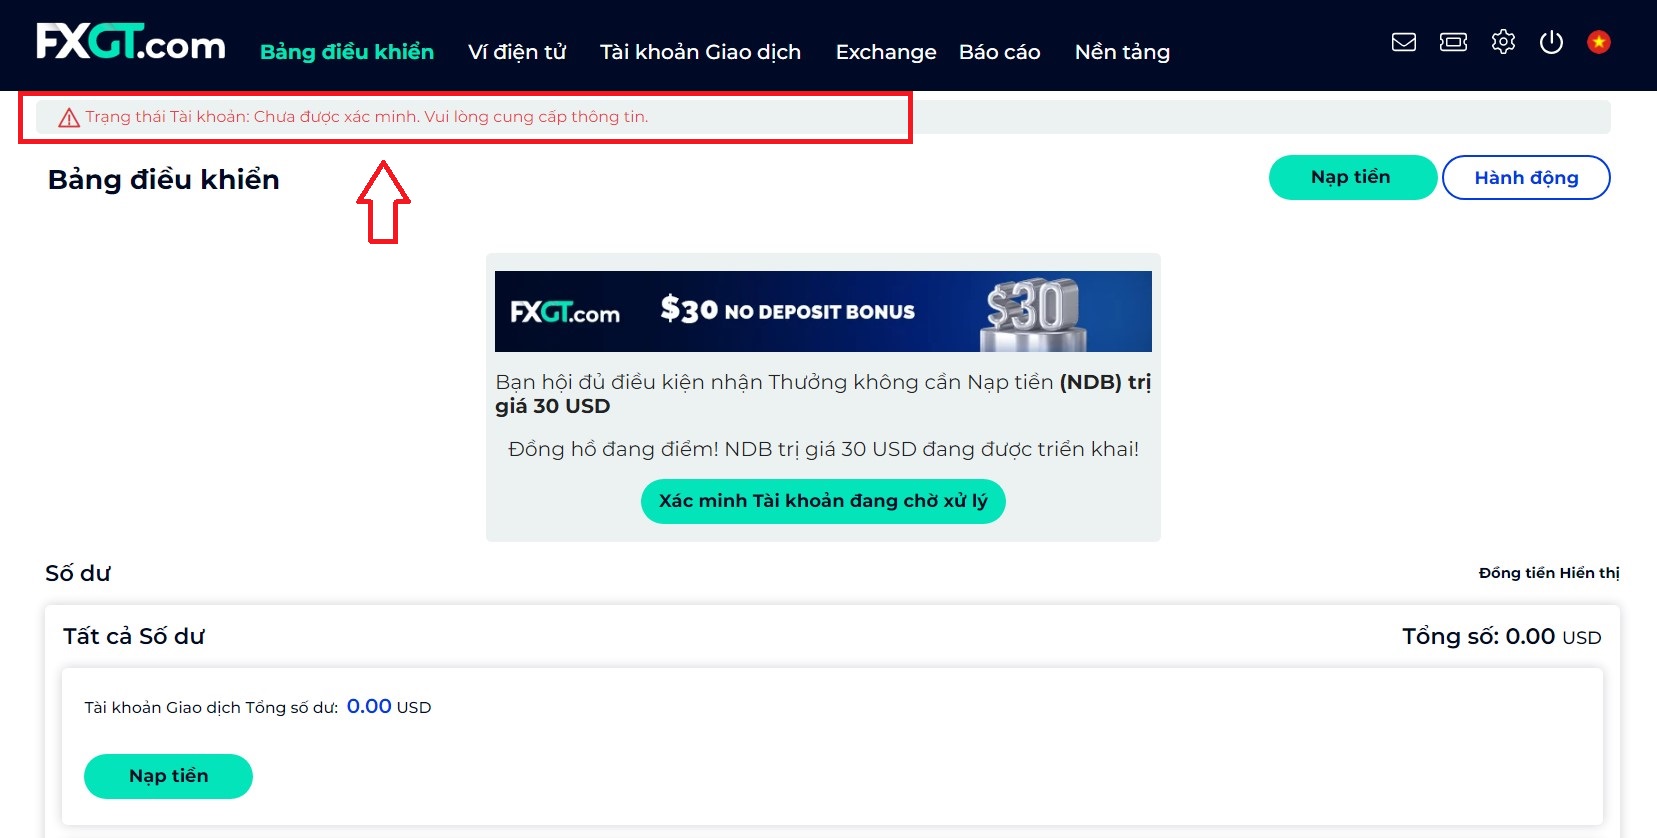Screen dimensions: 1657x838
Task: Click the top Nạp tiền button
Action: point(1352,177)
